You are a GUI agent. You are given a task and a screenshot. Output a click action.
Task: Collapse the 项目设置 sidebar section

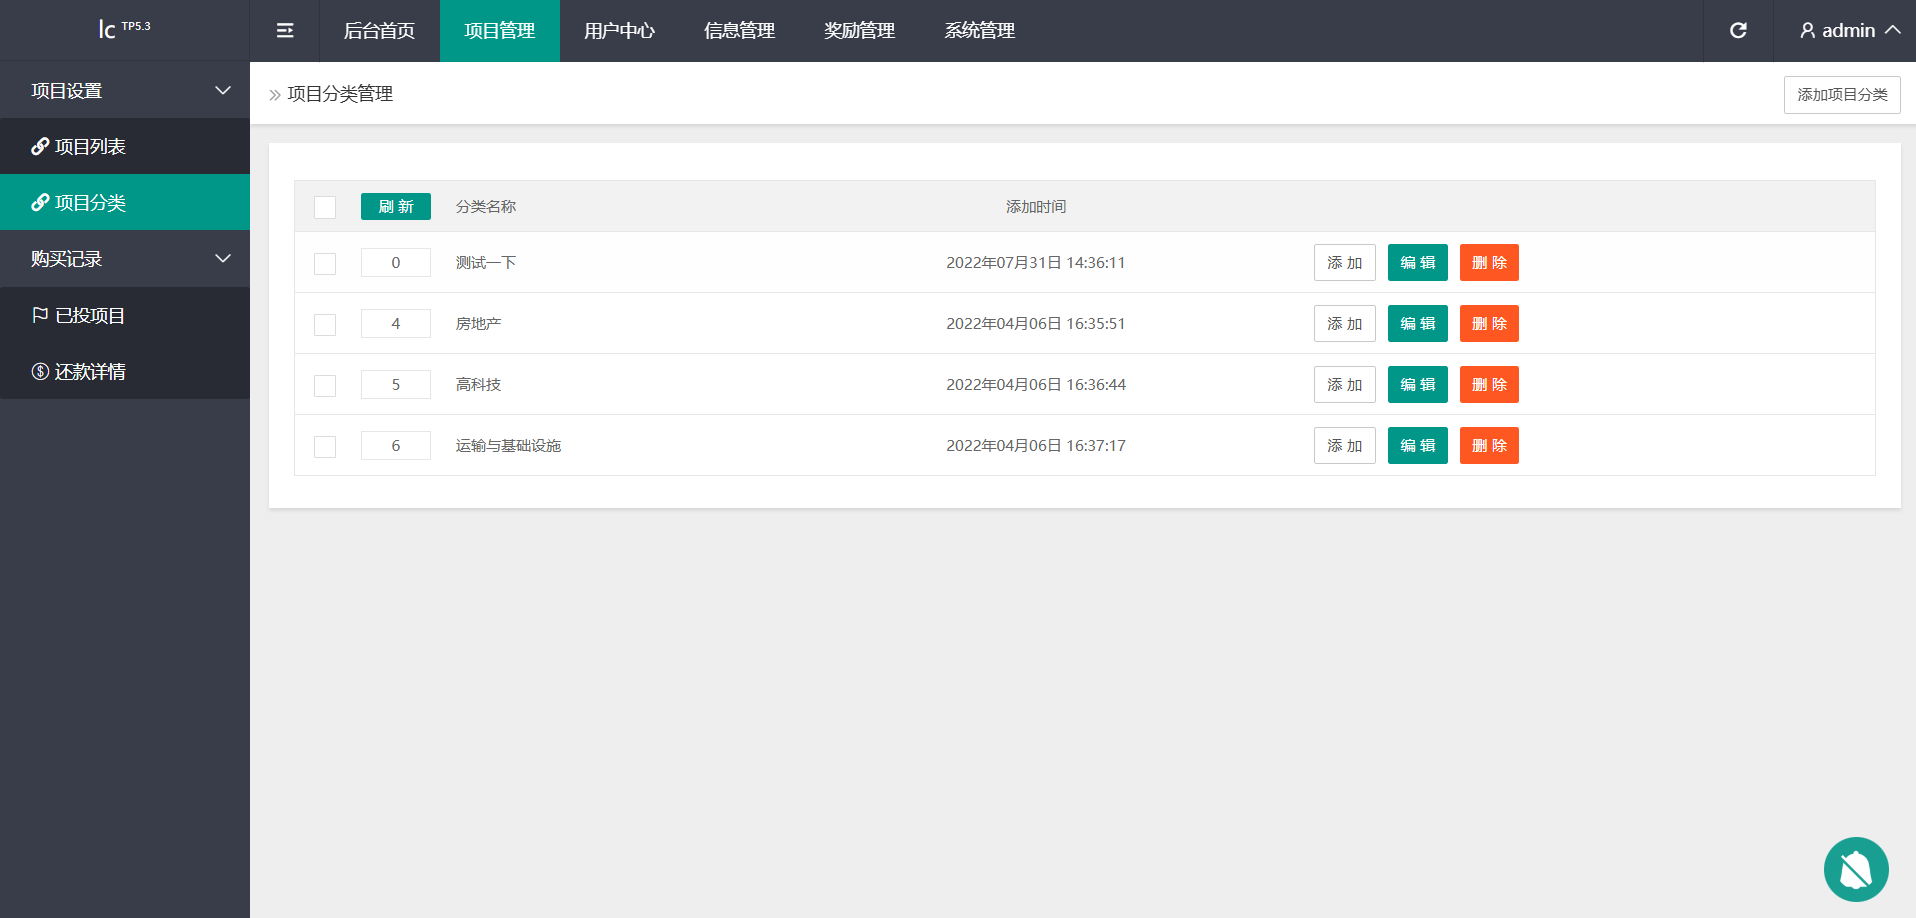tap(223, 91)
